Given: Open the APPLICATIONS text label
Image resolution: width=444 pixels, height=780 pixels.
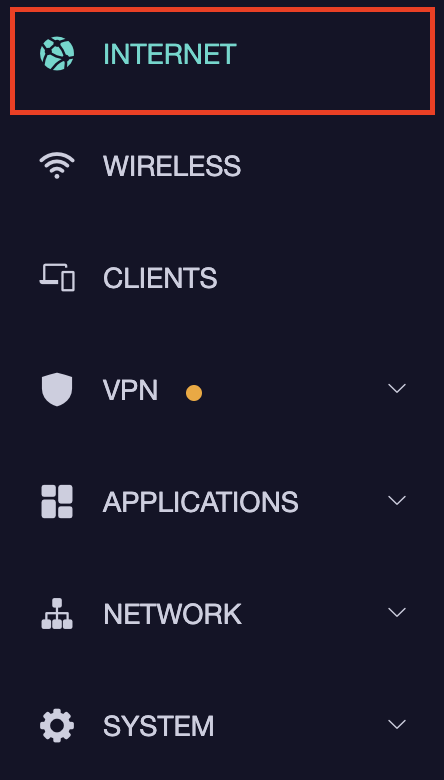Looking at the screenshot, I should (x=201, y=502).
